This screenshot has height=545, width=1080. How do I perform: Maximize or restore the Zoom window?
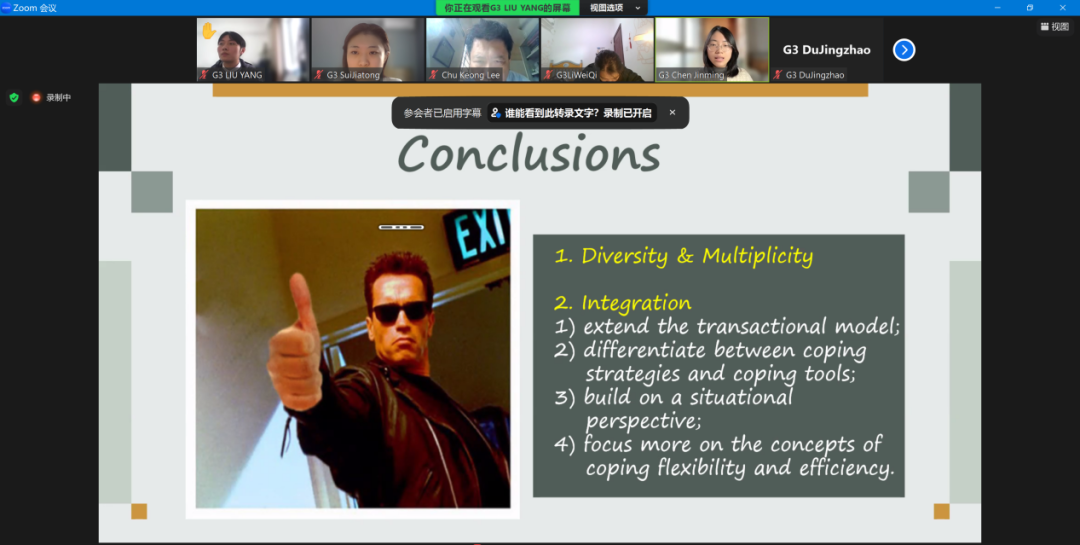pos(1030,8)
